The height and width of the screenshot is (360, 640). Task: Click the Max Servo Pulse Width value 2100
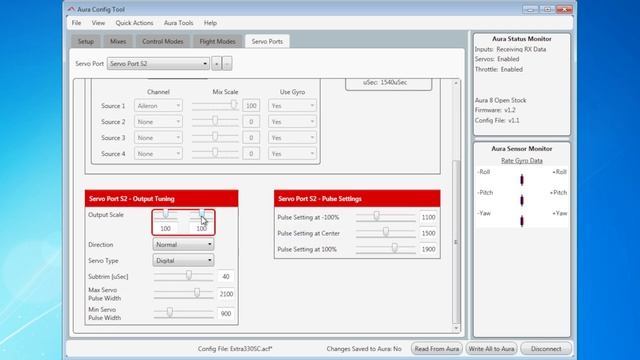point(226,294)
